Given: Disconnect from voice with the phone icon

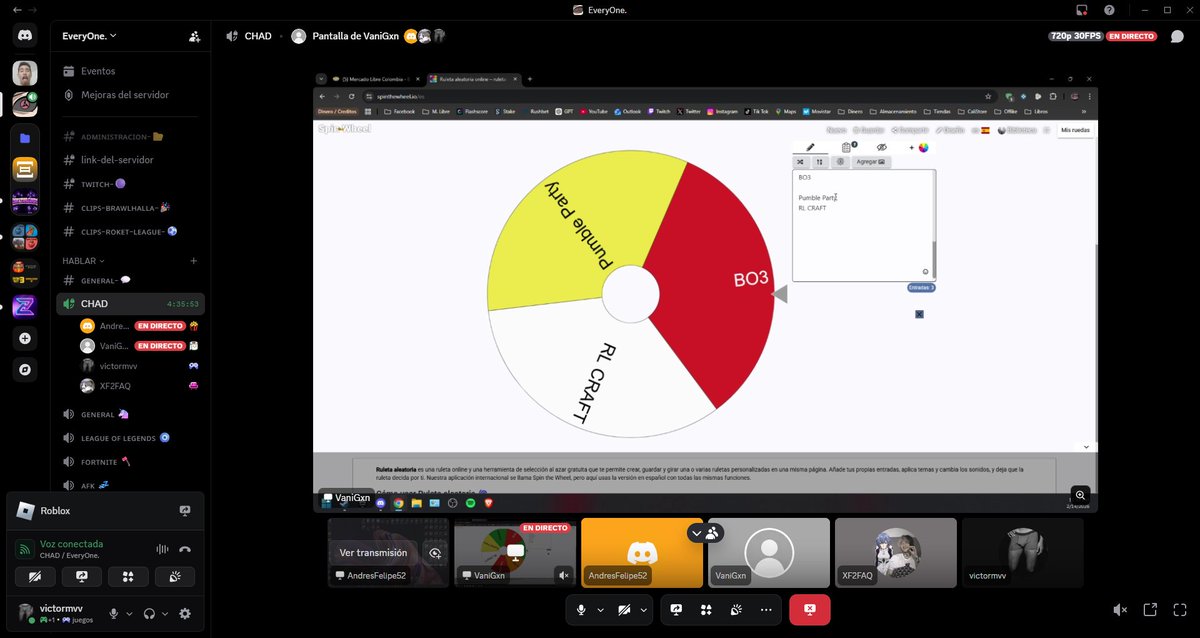Looking at the screenshot, I should [185, 549].
